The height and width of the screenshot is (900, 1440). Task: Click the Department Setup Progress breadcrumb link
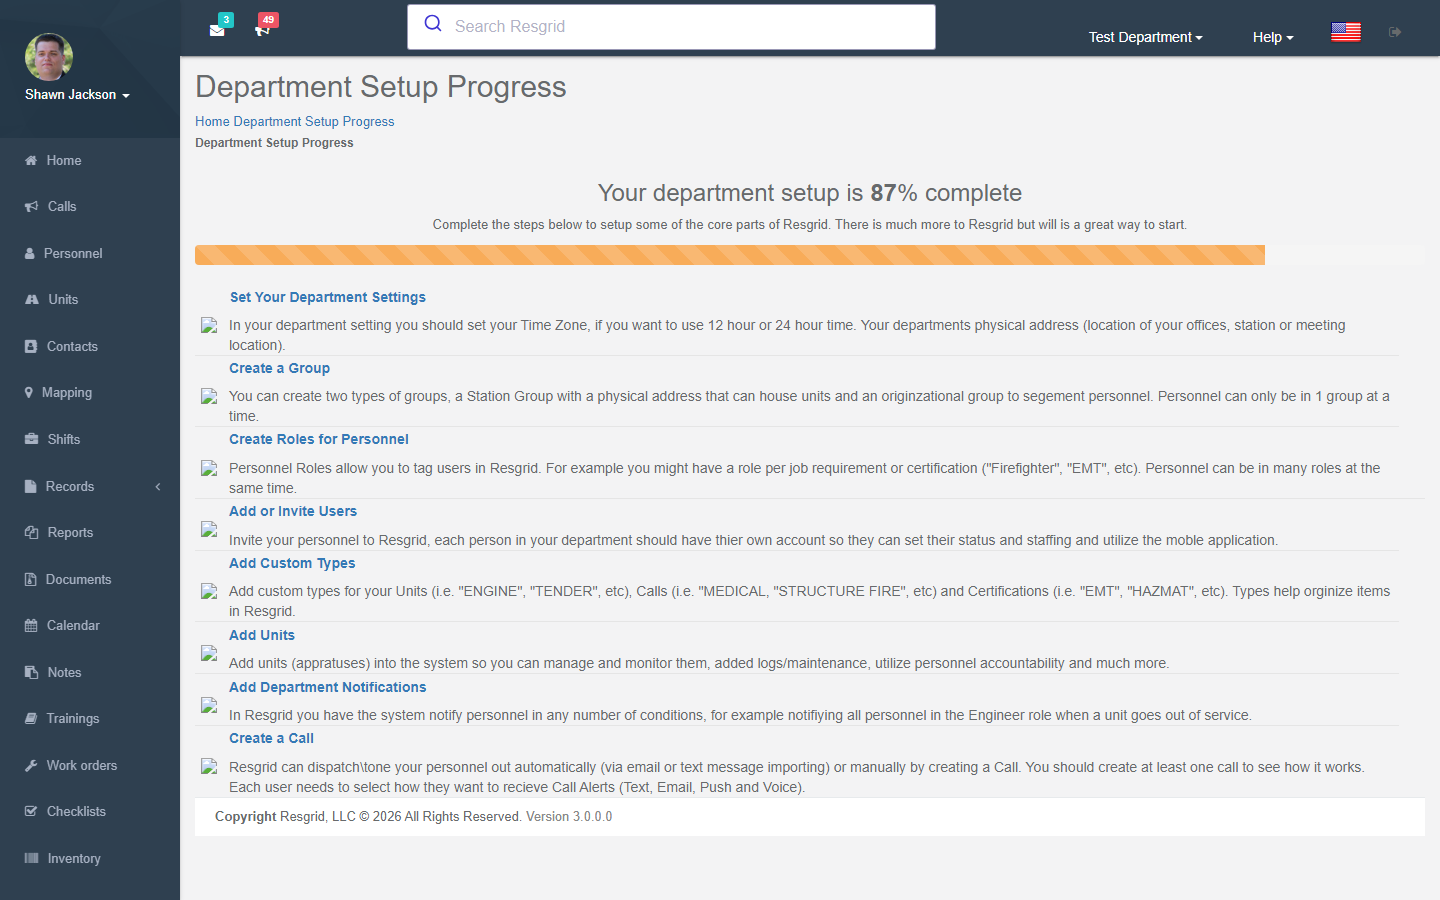314,122
